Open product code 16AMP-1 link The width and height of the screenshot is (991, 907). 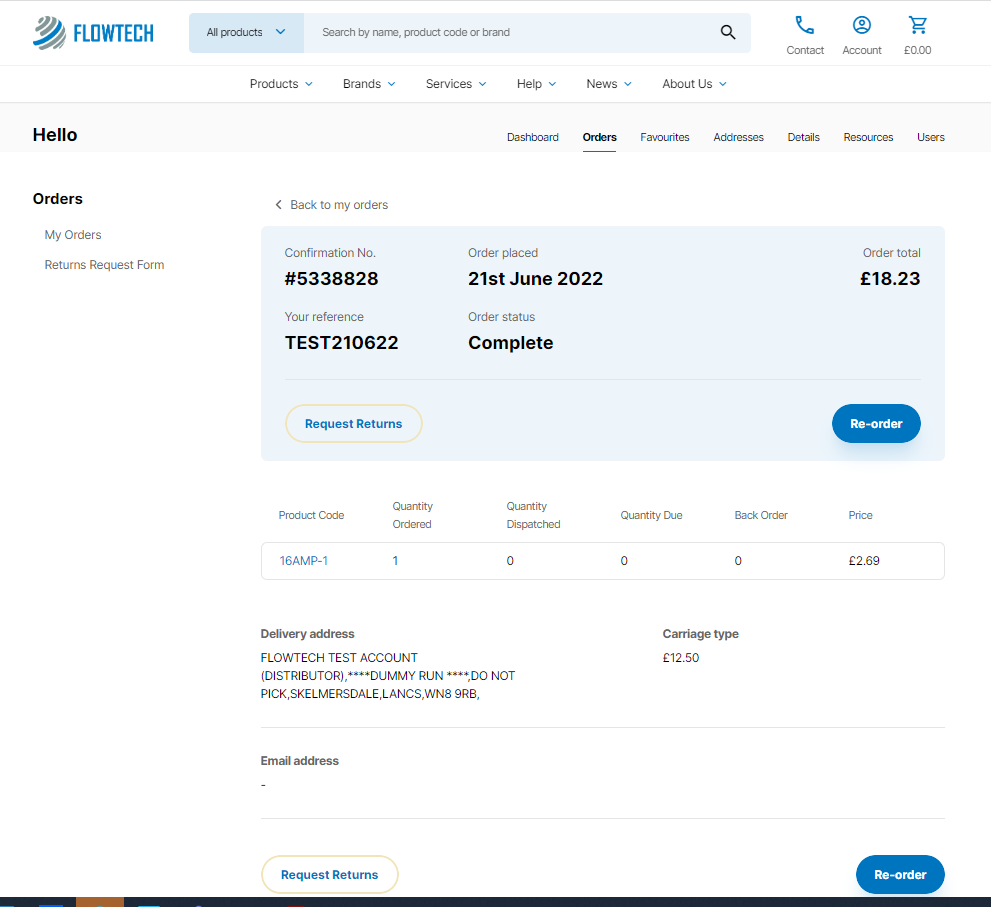(x=303, y=561)
